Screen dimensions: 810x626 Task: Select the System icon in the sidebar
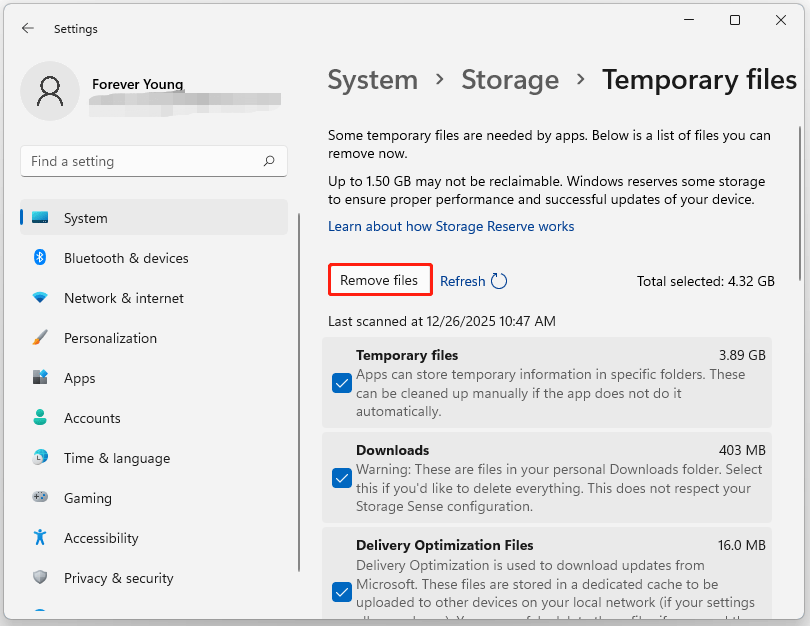click(40, 217)
